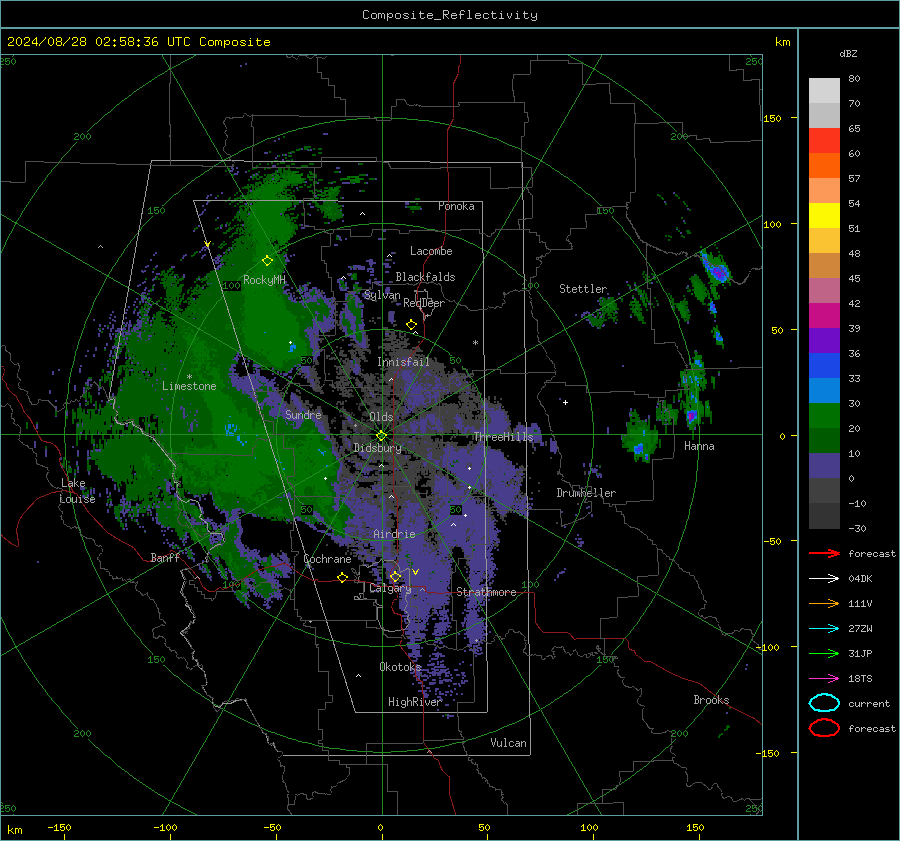Select the purple 39–36 dBZ swatch
Image resolution: width=900 pixels, height=841 pixels.
[x=824, y=341]
